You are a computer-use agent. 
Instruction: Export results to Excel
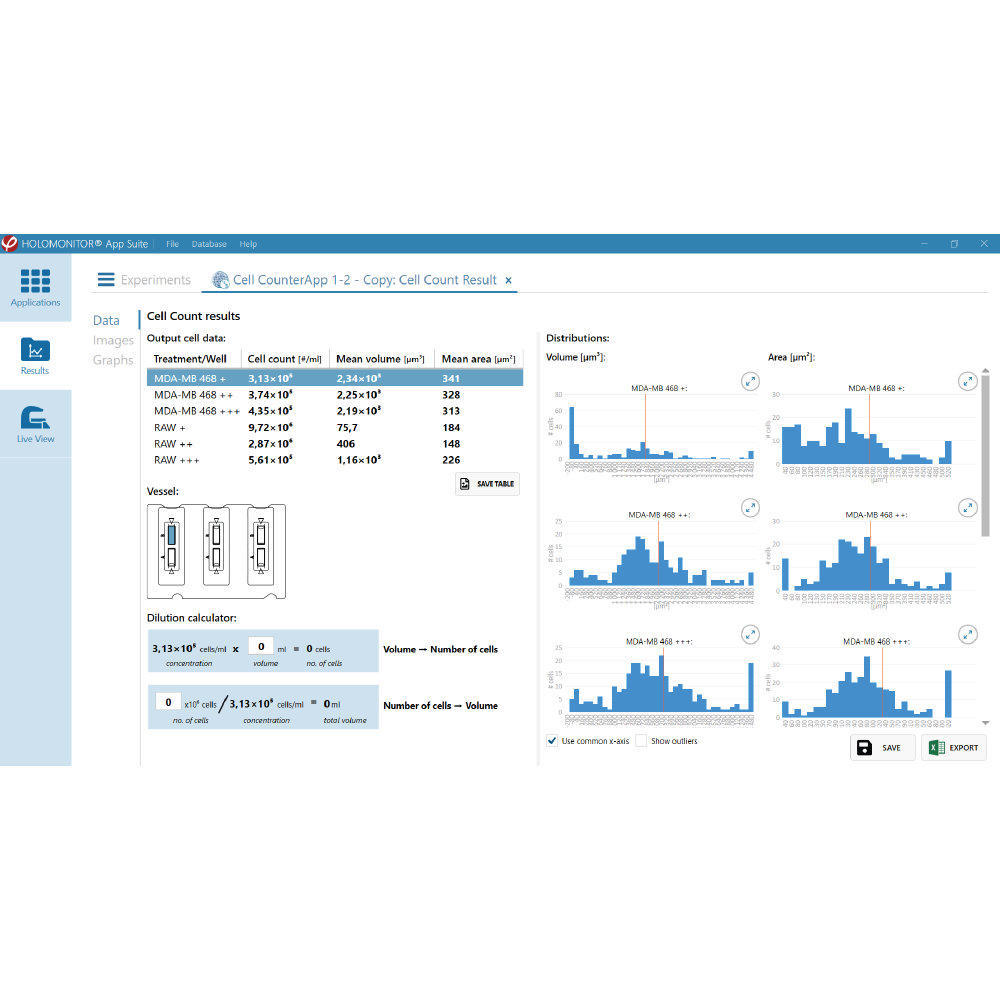pyautogui.click(x=953, y=748)
